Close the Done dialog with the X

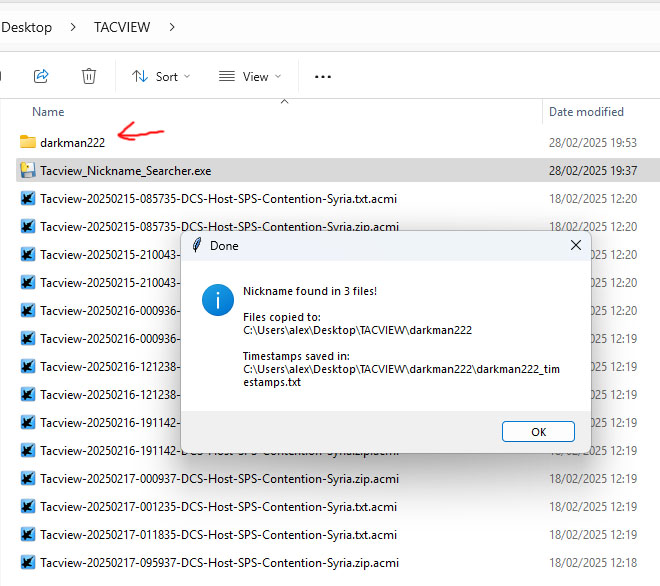(x=575, y=245)
